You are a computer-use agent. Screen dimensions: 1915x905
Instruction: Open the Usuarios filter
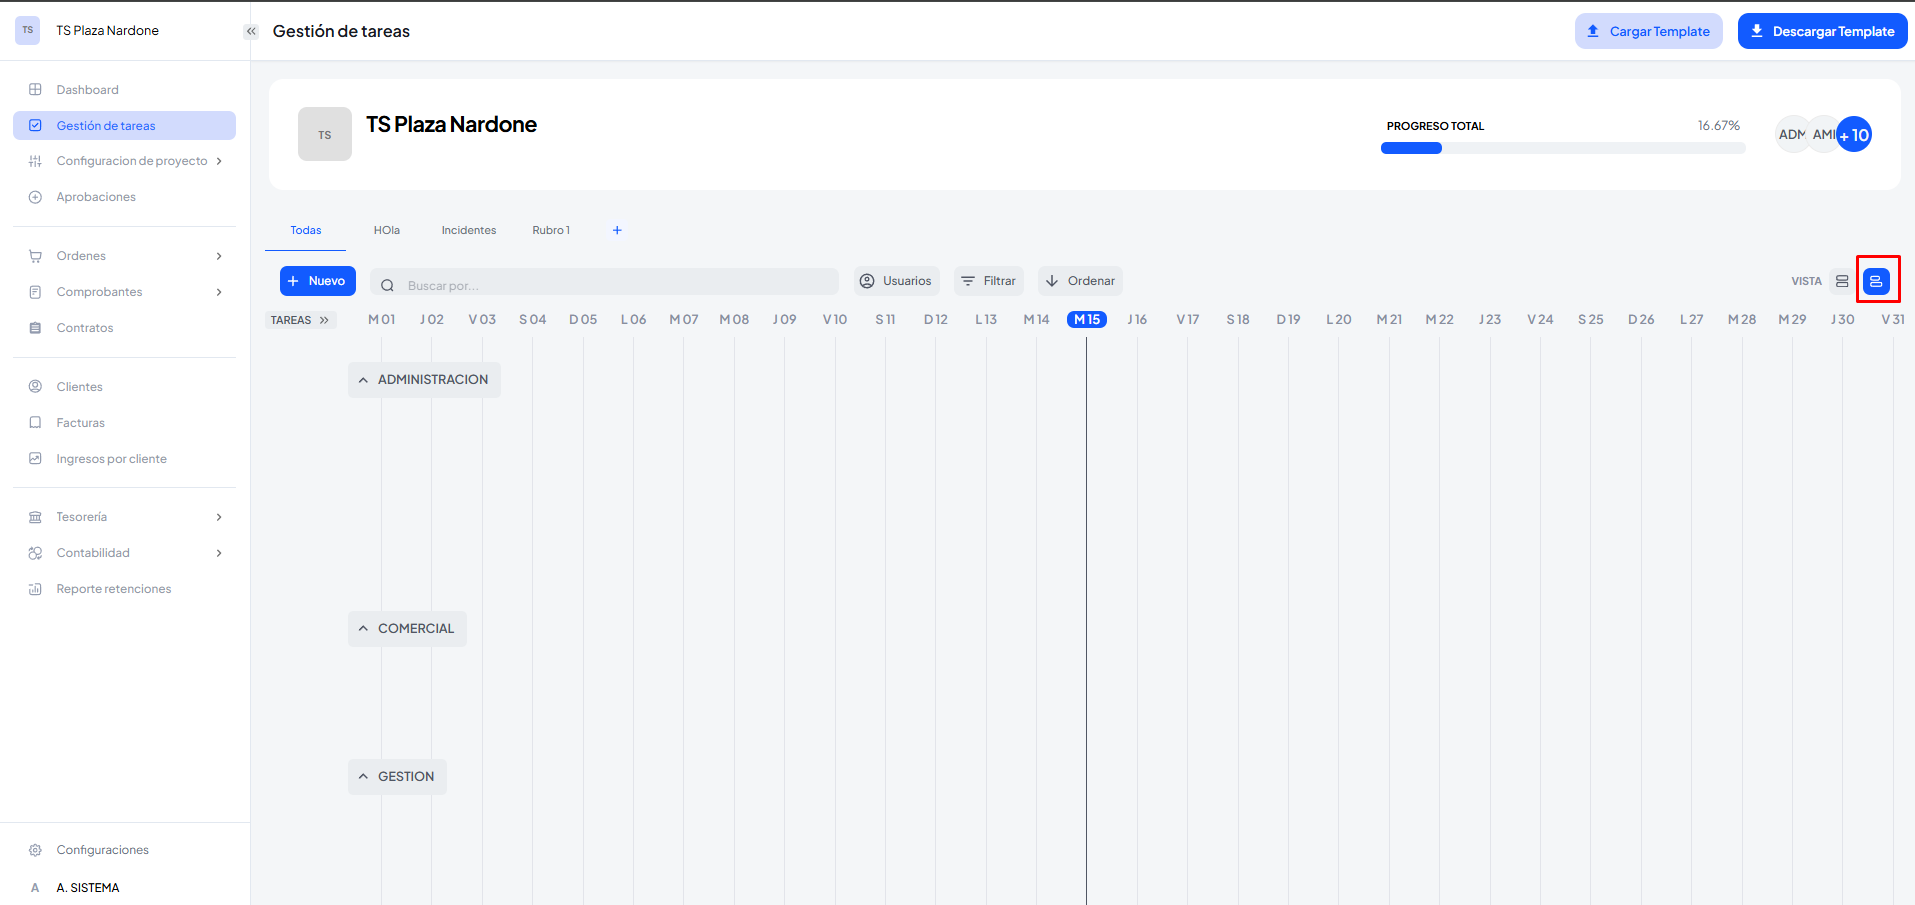[x=896, y=281]
